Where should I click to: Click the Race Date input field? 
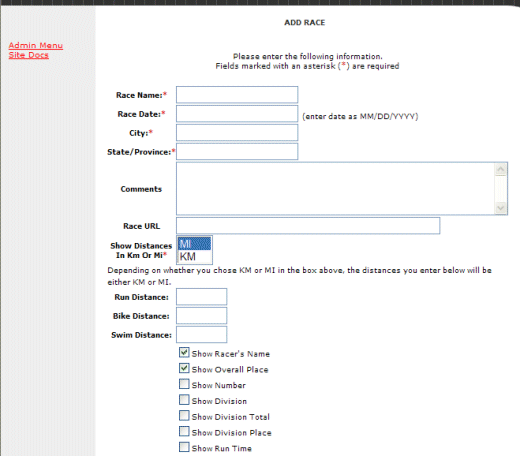click(x=237, y=114)
